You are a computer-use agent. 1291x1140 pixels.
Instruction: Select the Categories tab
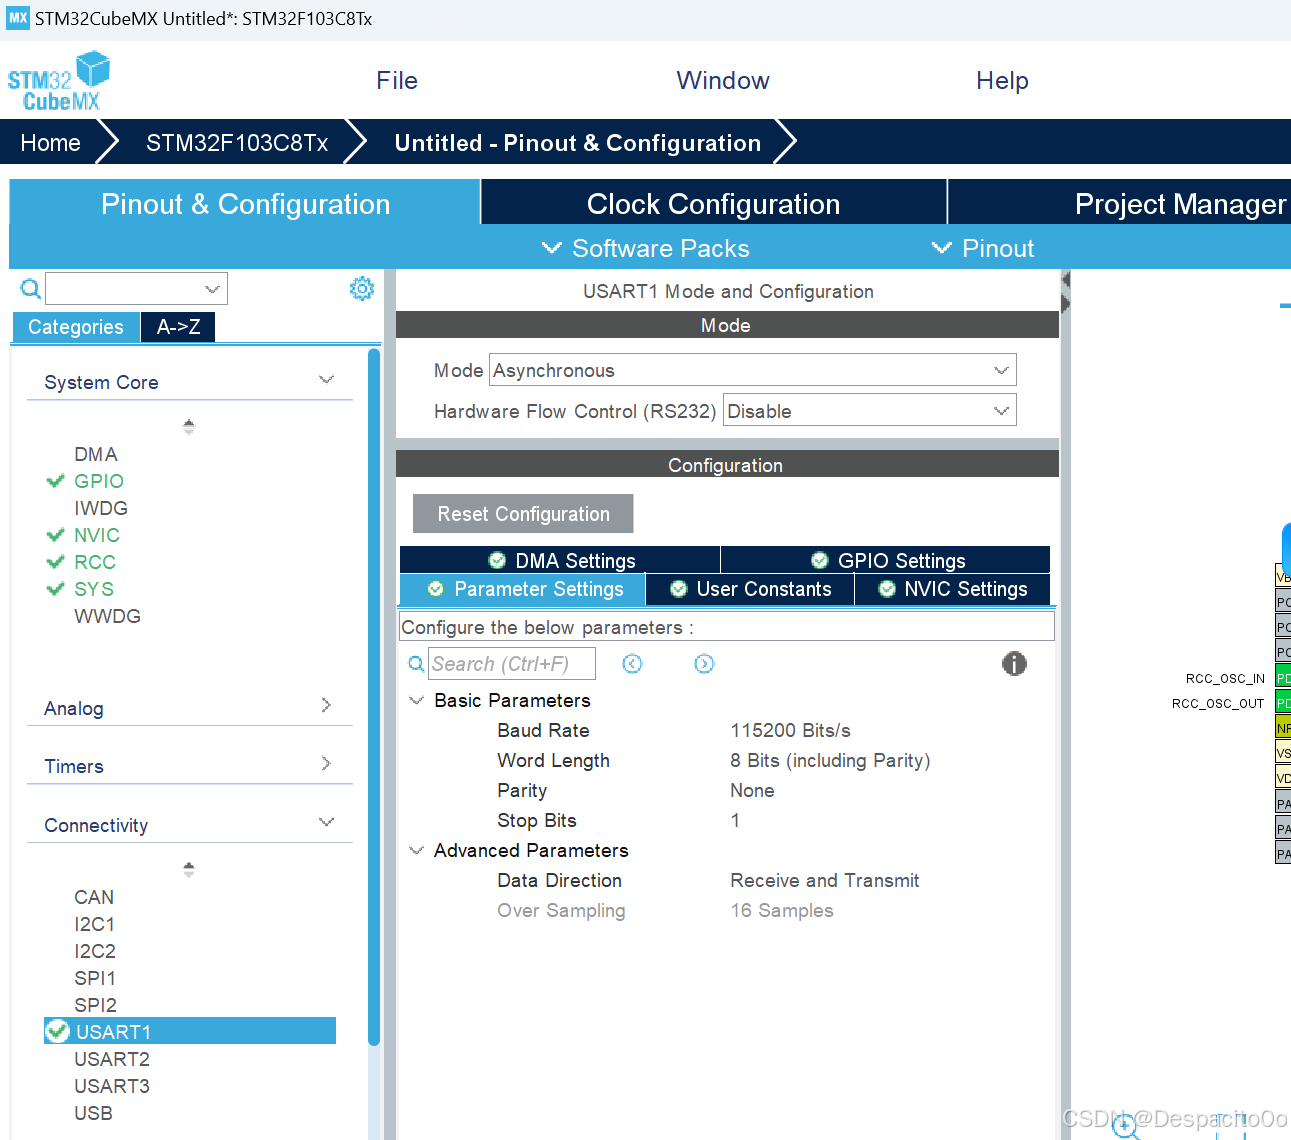click(76, 327)
